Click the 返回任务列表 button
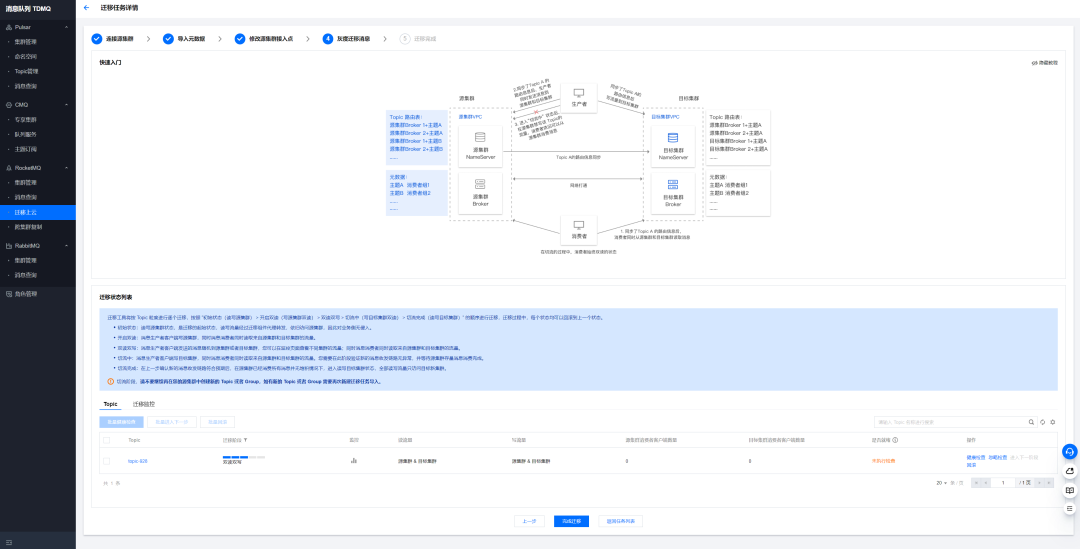This screenshot has width=1080, height=549. pos(621,521)
